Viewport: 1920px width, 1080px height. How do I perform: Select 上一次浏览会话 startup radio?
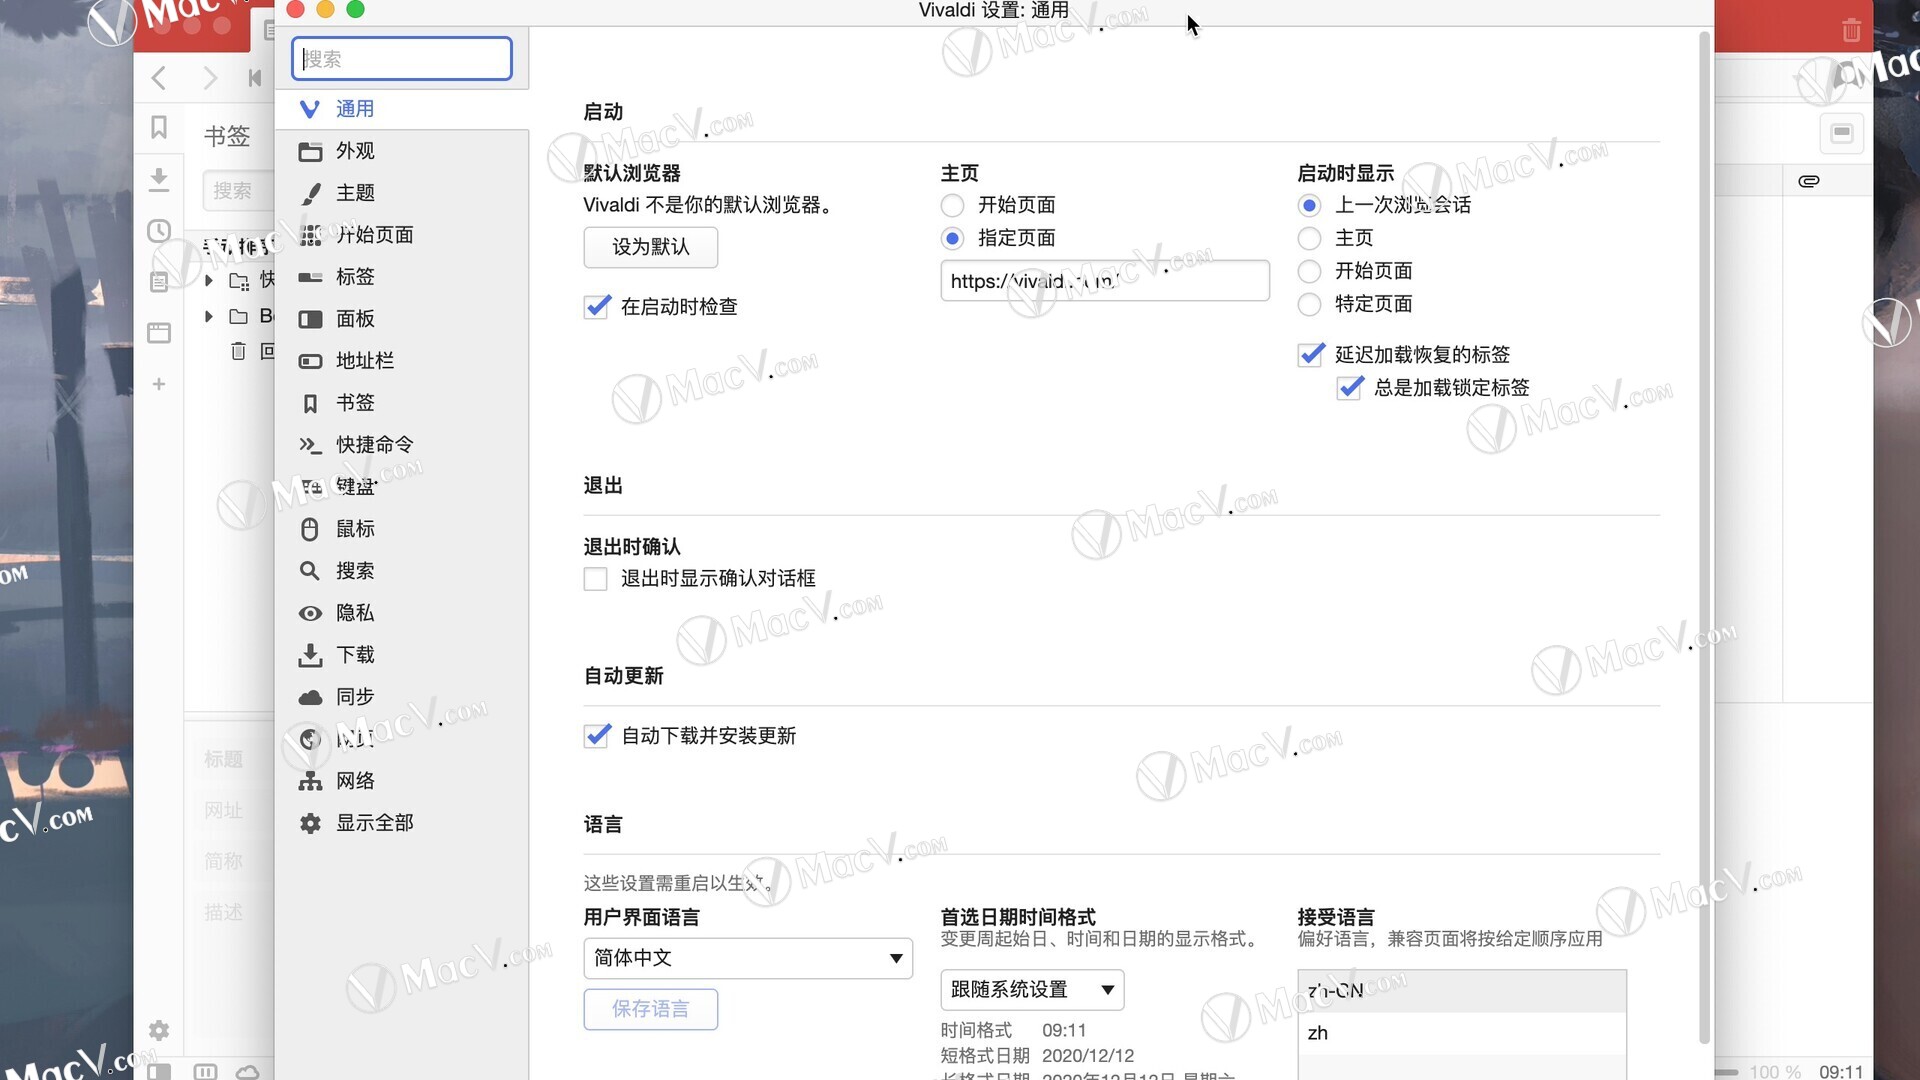pos(1309,205)
